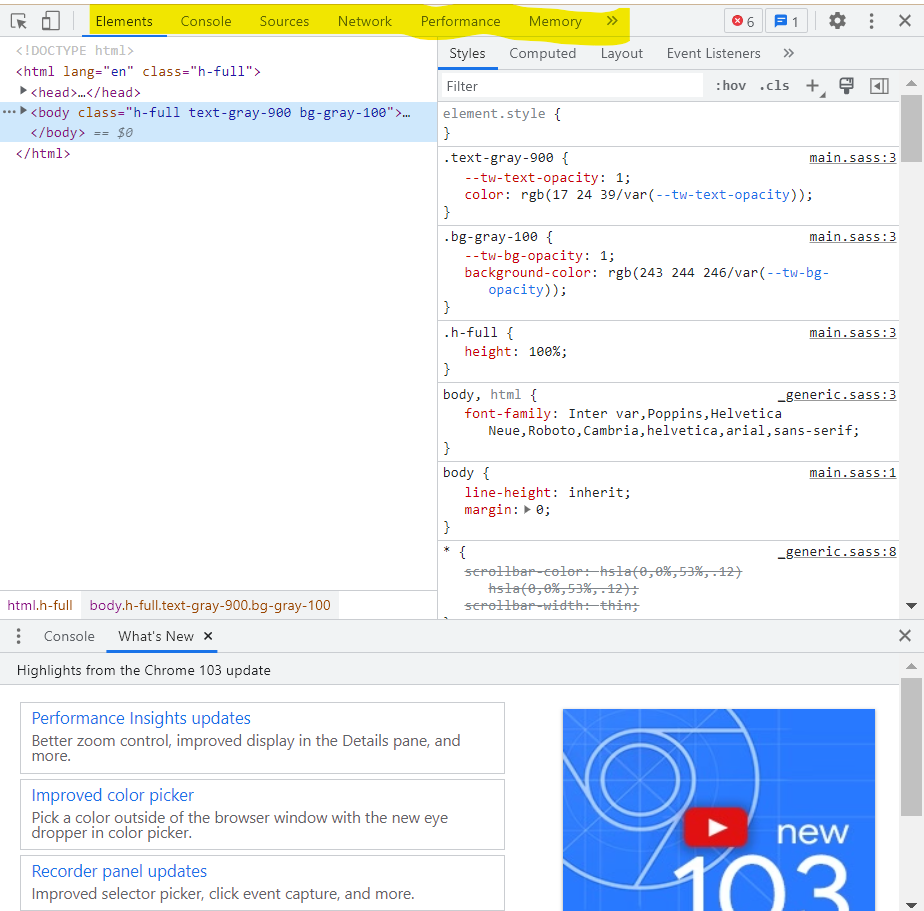924x911 pixels.
Task: Open the Computed styles tab
Action: point(542,54)
